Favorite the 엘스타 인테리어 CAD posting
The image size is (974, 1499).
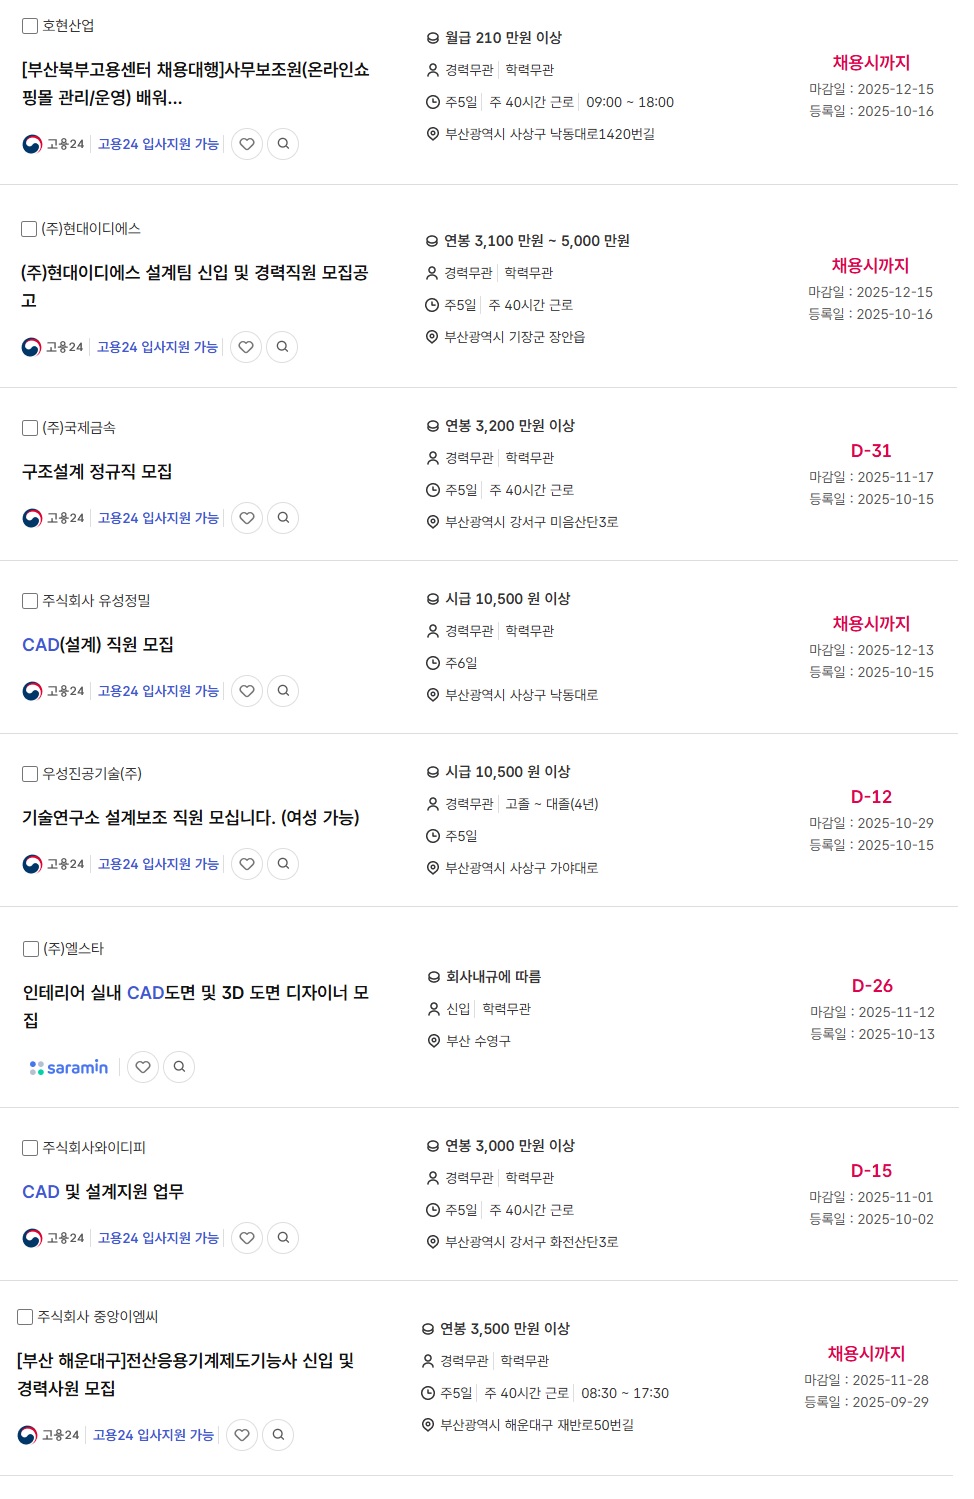tap(143, 1067)
